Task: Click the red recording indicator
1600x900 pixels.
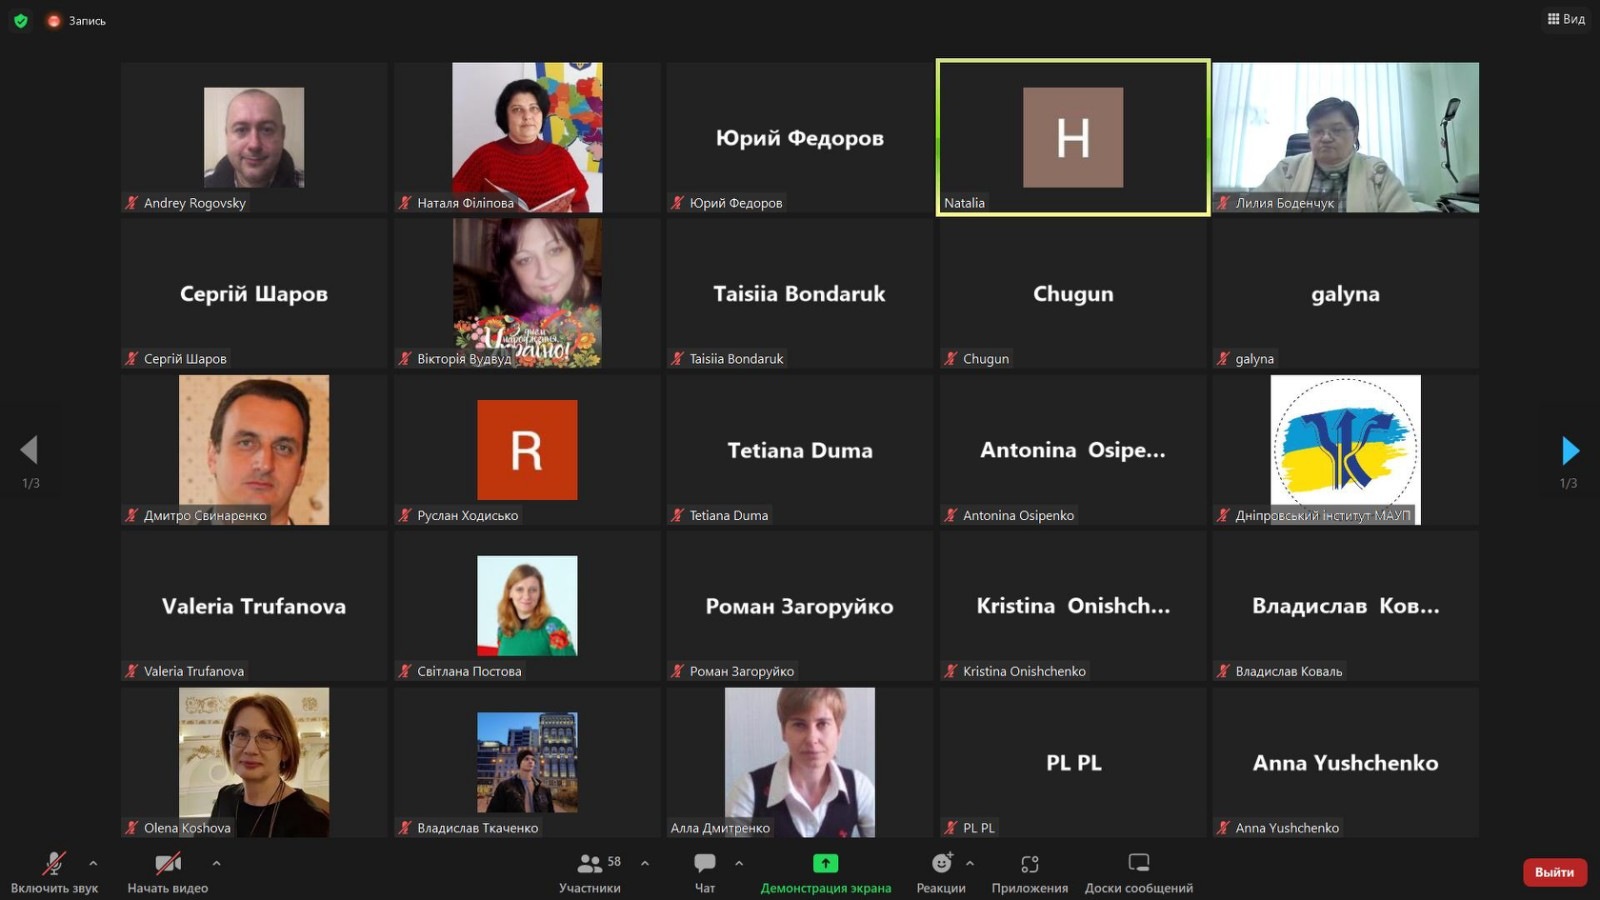Action: (x=54, y=20)
